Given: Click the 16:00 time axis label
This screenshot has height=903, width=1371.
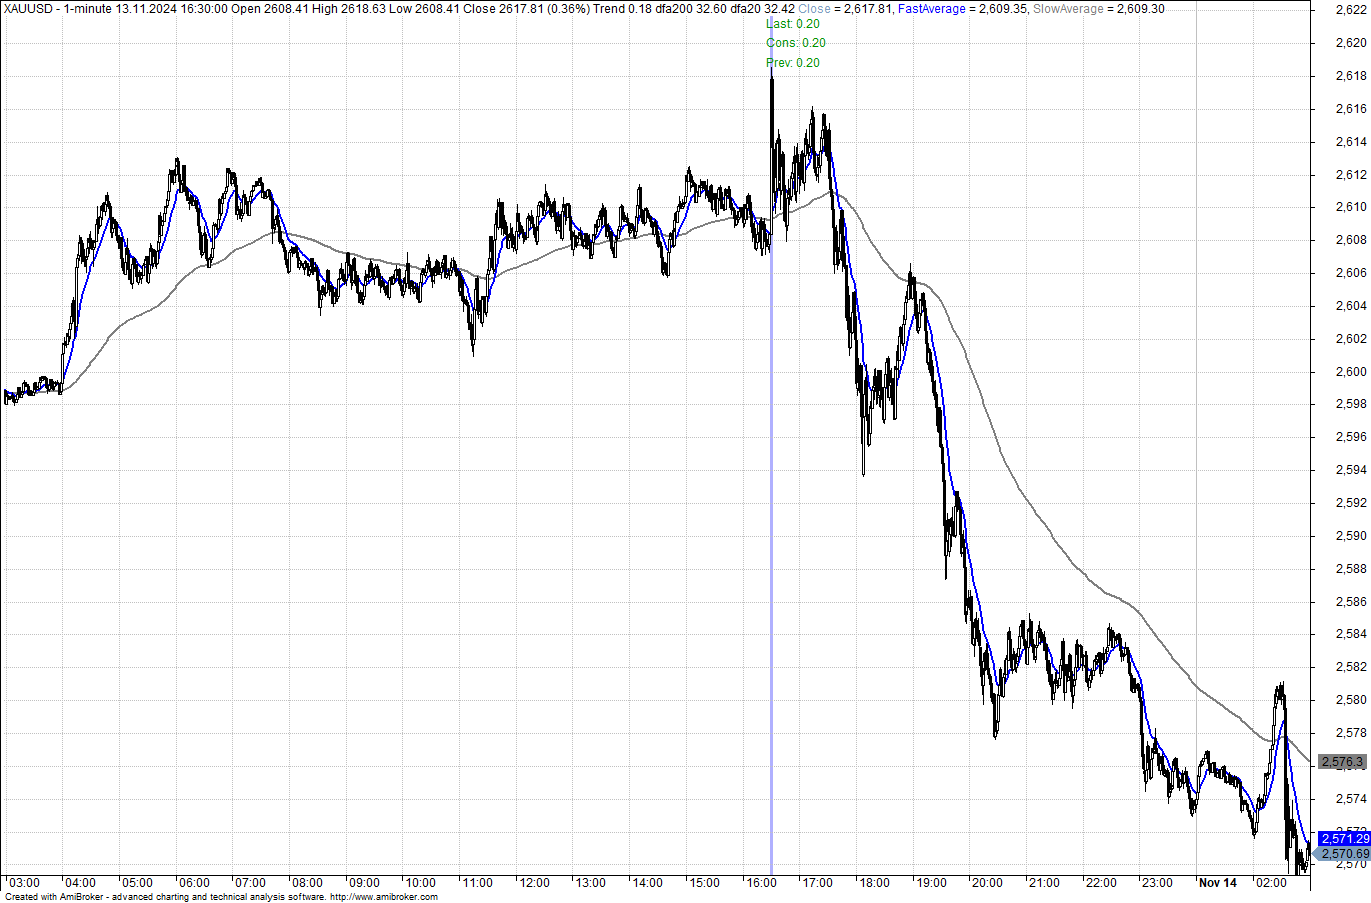Looking at the screenshot, I should [x=761, y=883].
